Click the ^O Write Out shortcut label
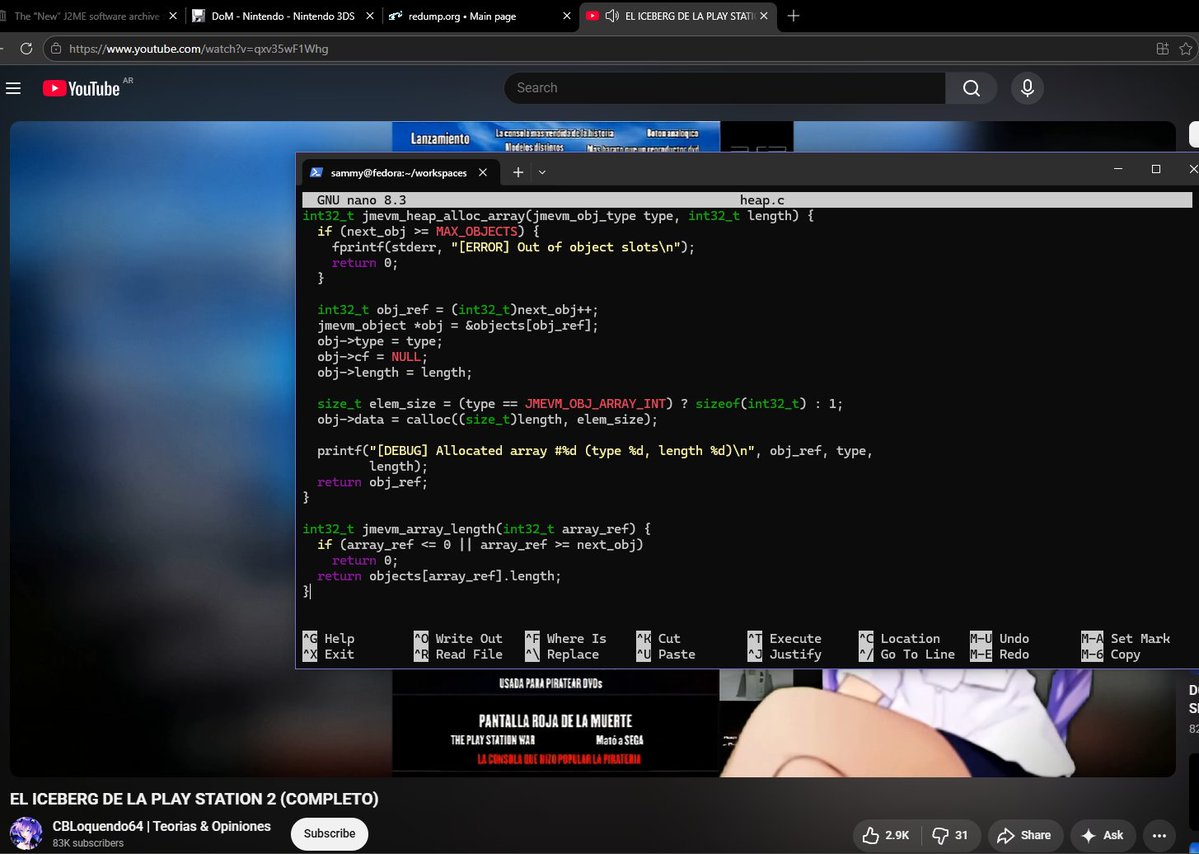 [x=459, y=638]
